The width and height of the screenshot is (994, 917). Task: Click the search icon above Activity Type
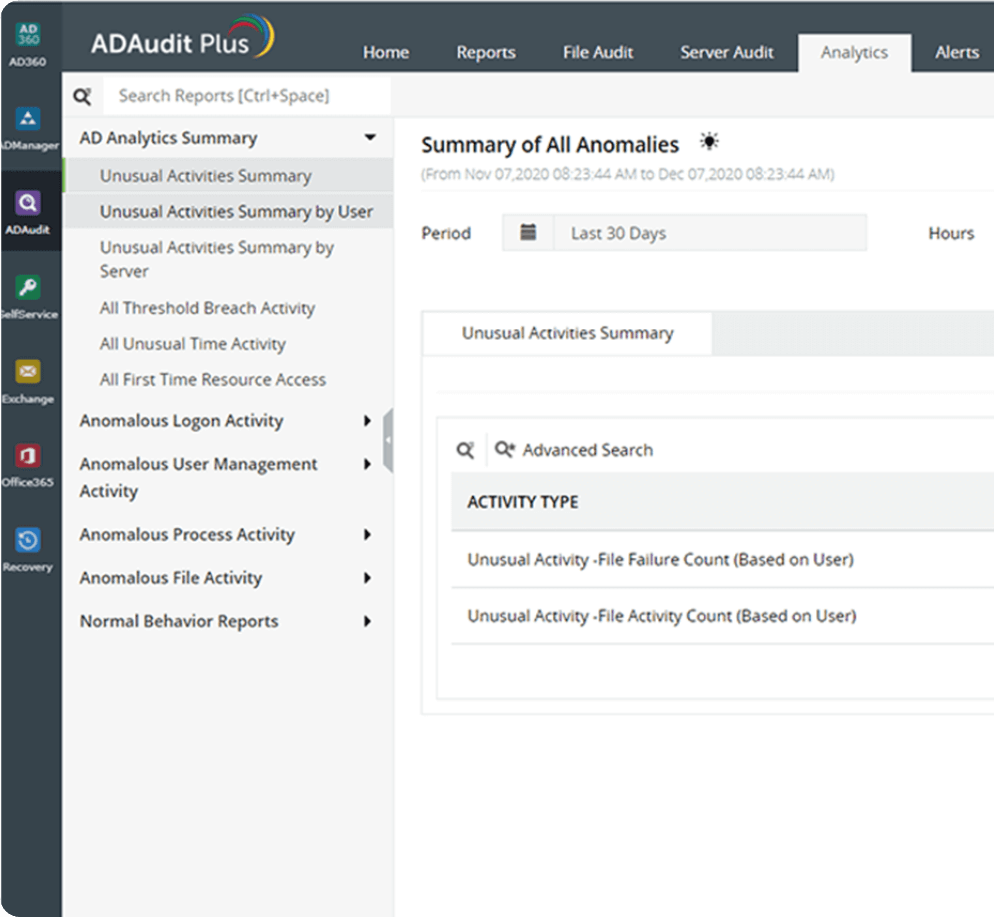[465, 451]
